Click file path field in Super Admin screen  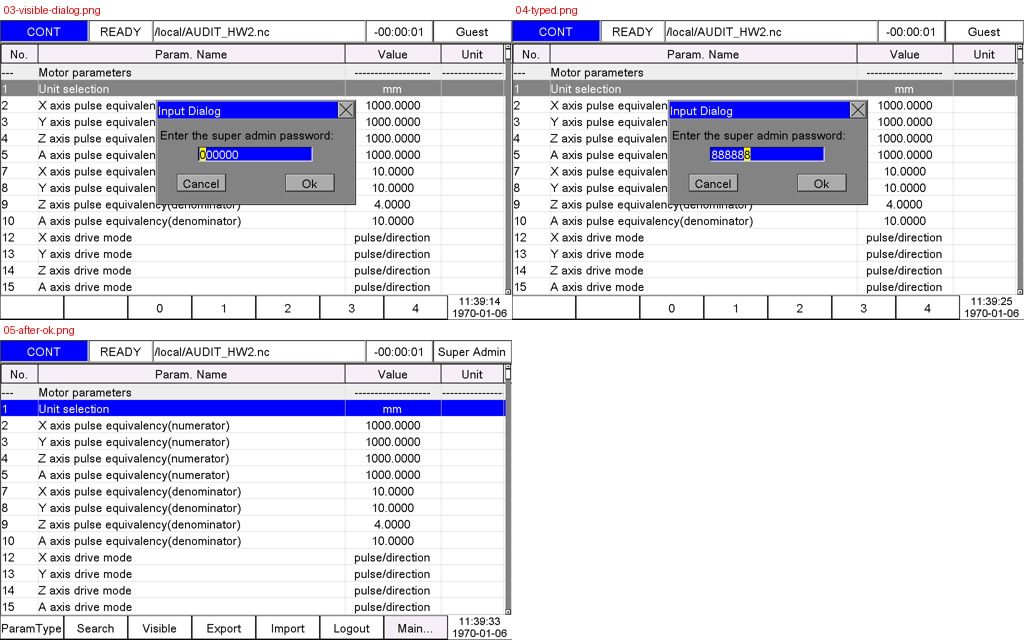coord(259,352)
